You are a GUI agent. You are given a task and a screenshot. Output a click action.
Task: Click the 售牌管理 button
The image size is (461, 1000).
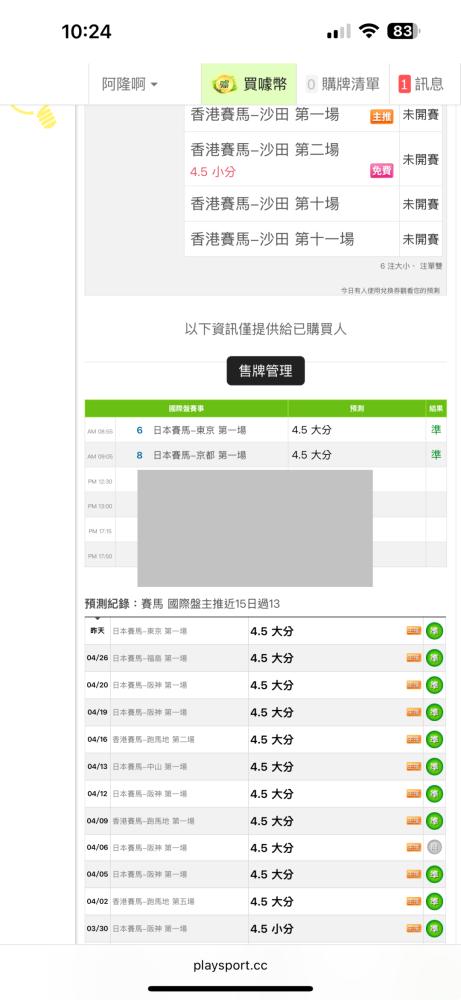click(x=265, y=371)
